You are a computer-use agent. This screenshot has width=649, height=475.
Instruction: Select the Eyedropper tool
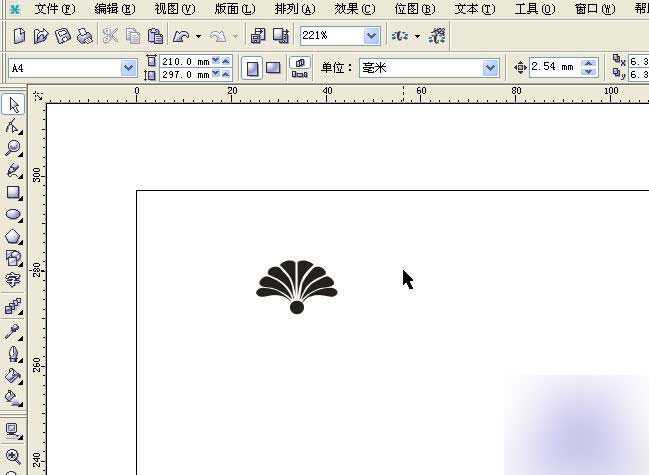13,332
